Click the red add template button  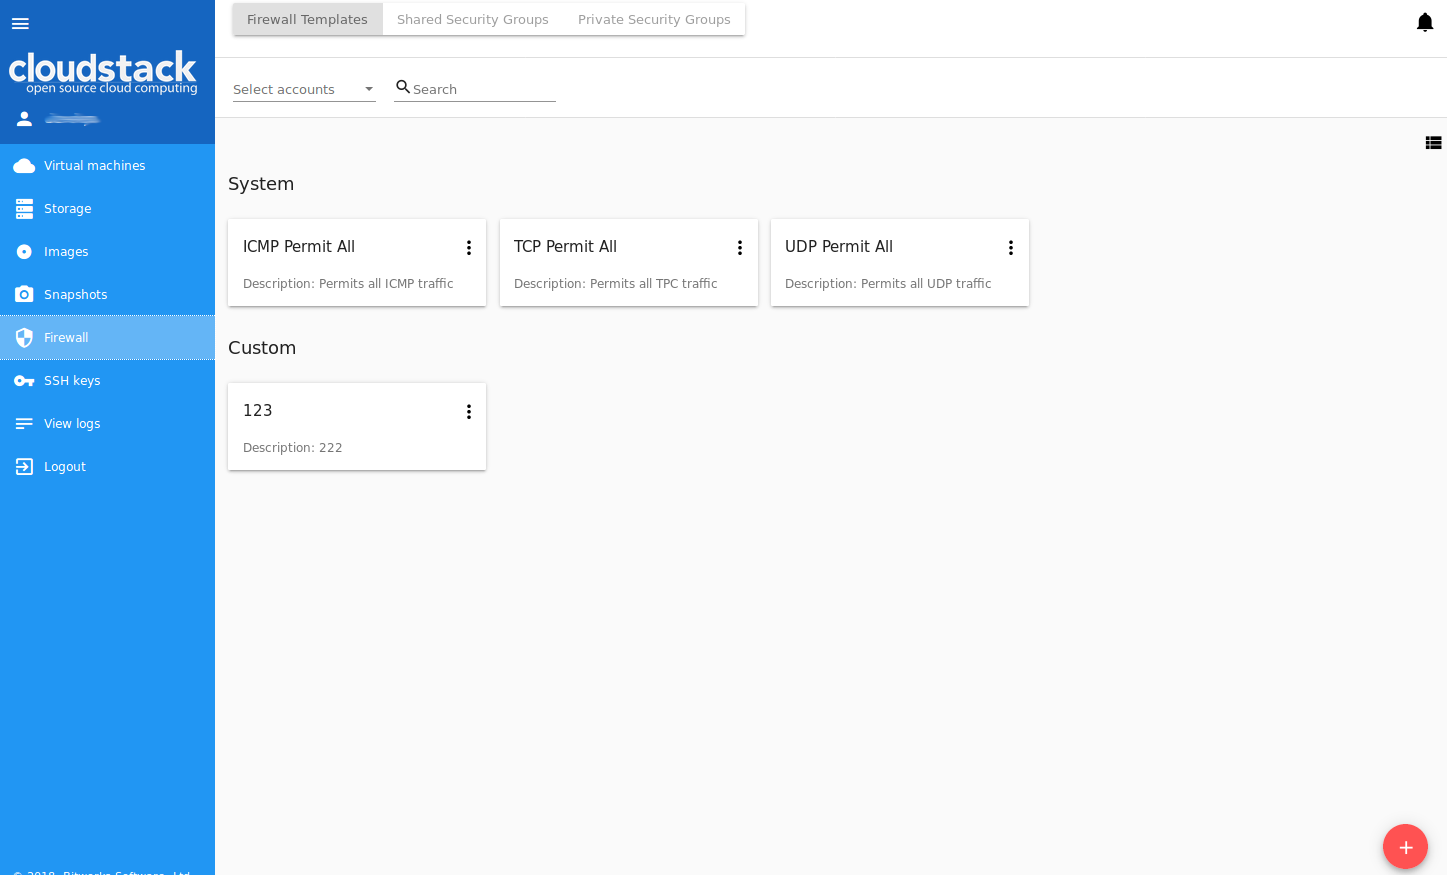coord(1405,846)
